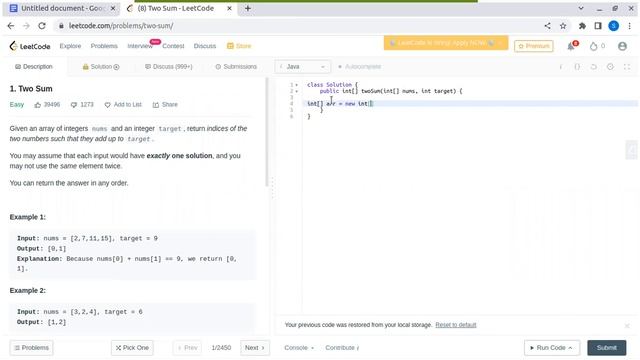
Task: Share this page via address bar icon
Action: (547, 26)
